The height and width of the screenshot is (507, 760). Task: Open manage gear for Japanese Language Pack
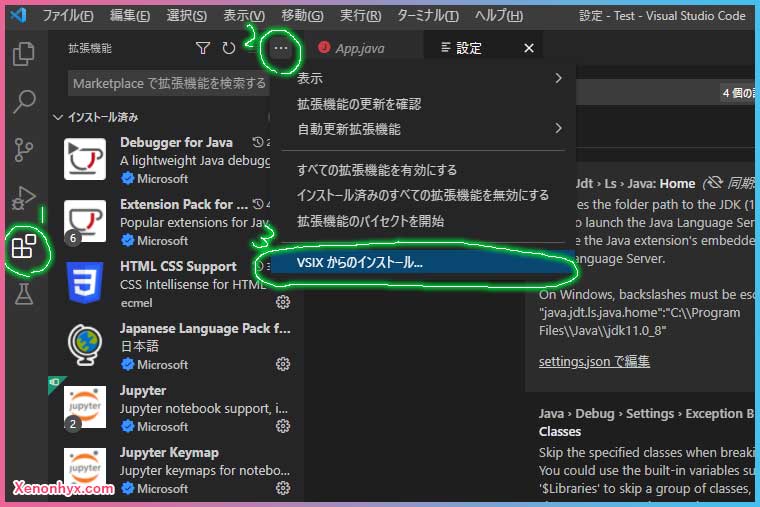pyautogui.click(x=283, y=364)
